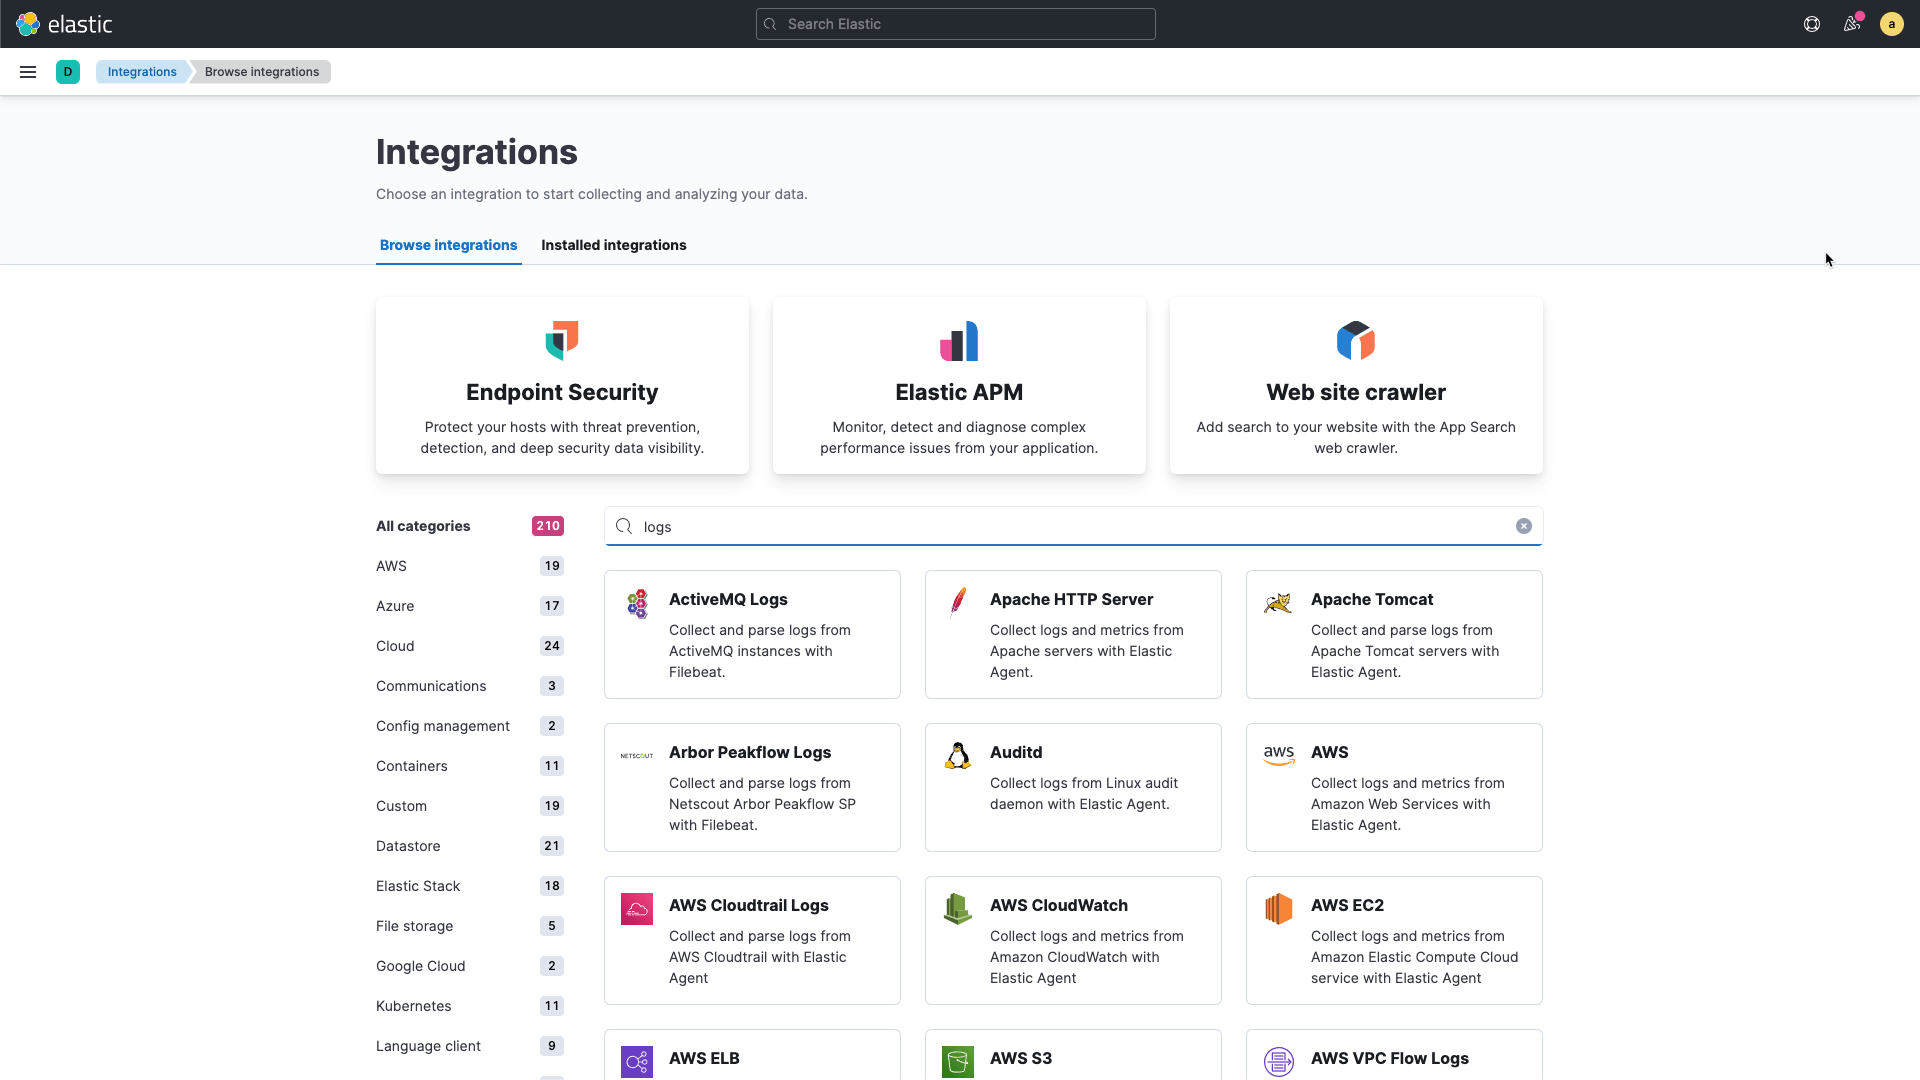1920x1080 pixels.
Task: Click the AWS ELB purple icon
Action: coord(637,1062)
